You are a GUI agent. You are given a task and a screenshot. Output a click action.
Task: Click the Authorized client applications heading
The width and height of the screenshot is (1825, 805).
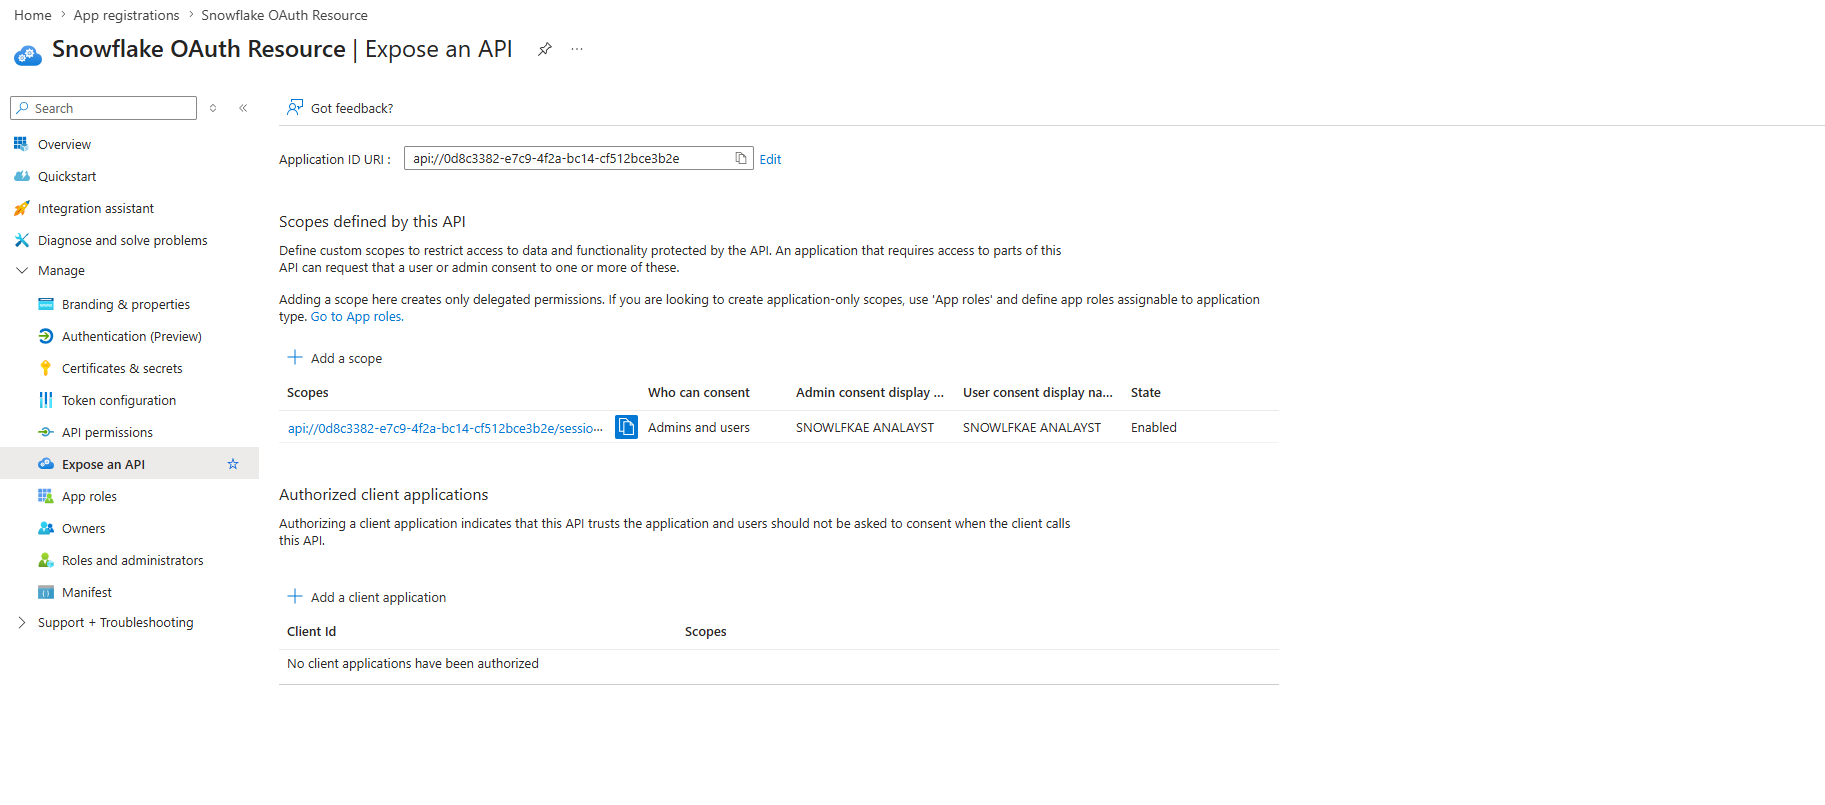pos(384,494)
